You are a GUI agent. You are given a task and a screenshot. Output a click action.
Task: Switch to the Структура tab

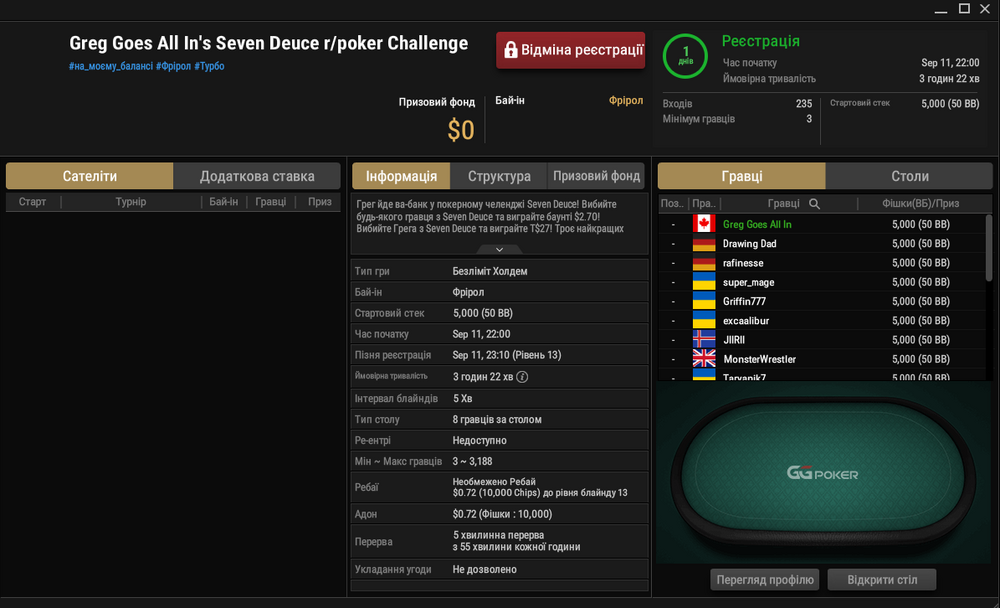pos(499,176)
